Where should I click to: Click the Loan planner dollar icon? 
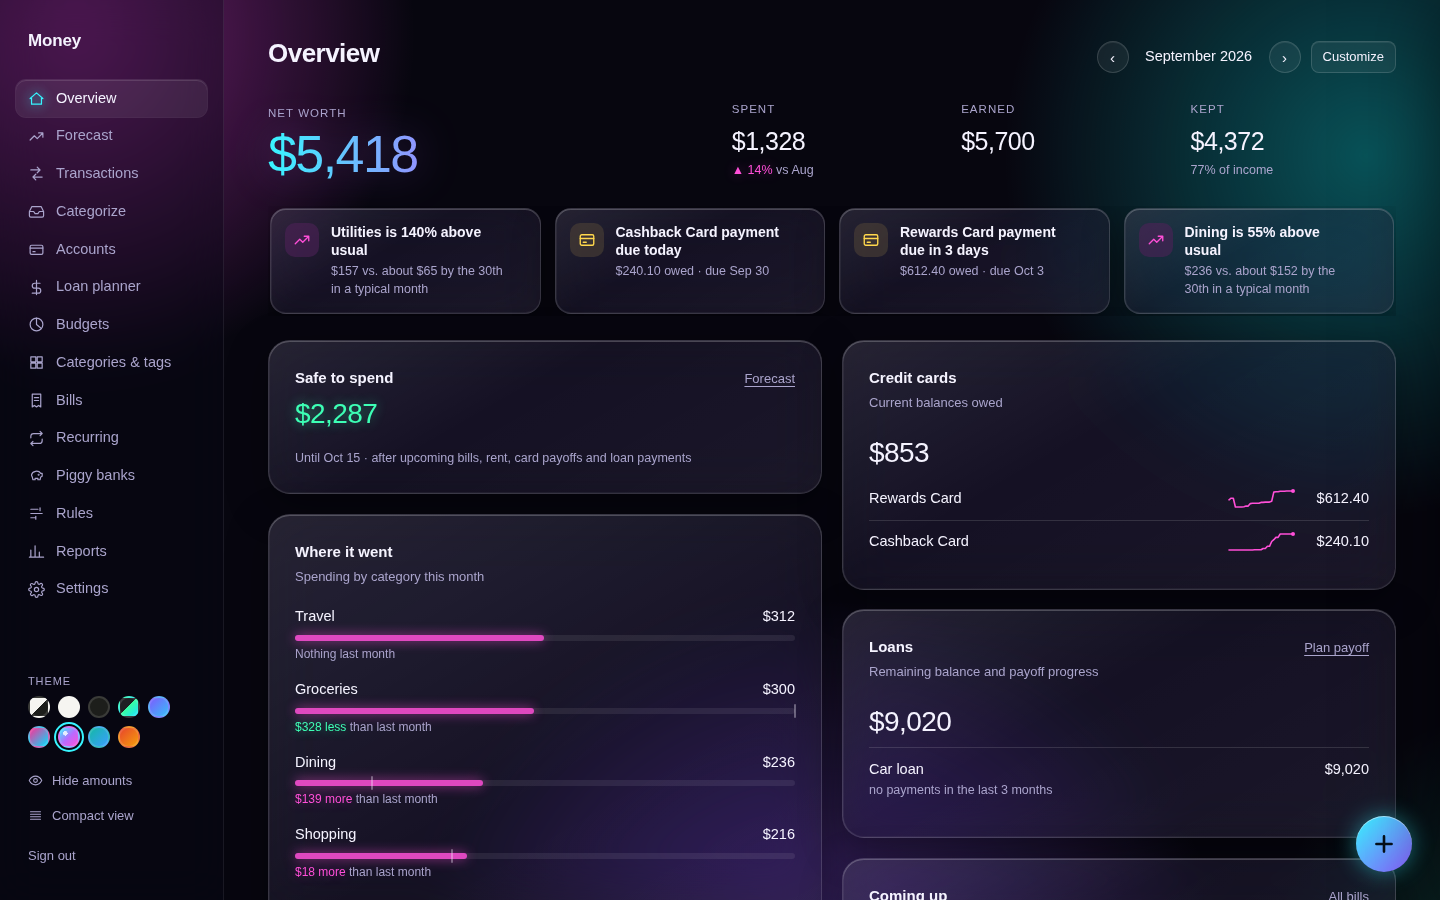pyautogui.click(x=37, y=287)
